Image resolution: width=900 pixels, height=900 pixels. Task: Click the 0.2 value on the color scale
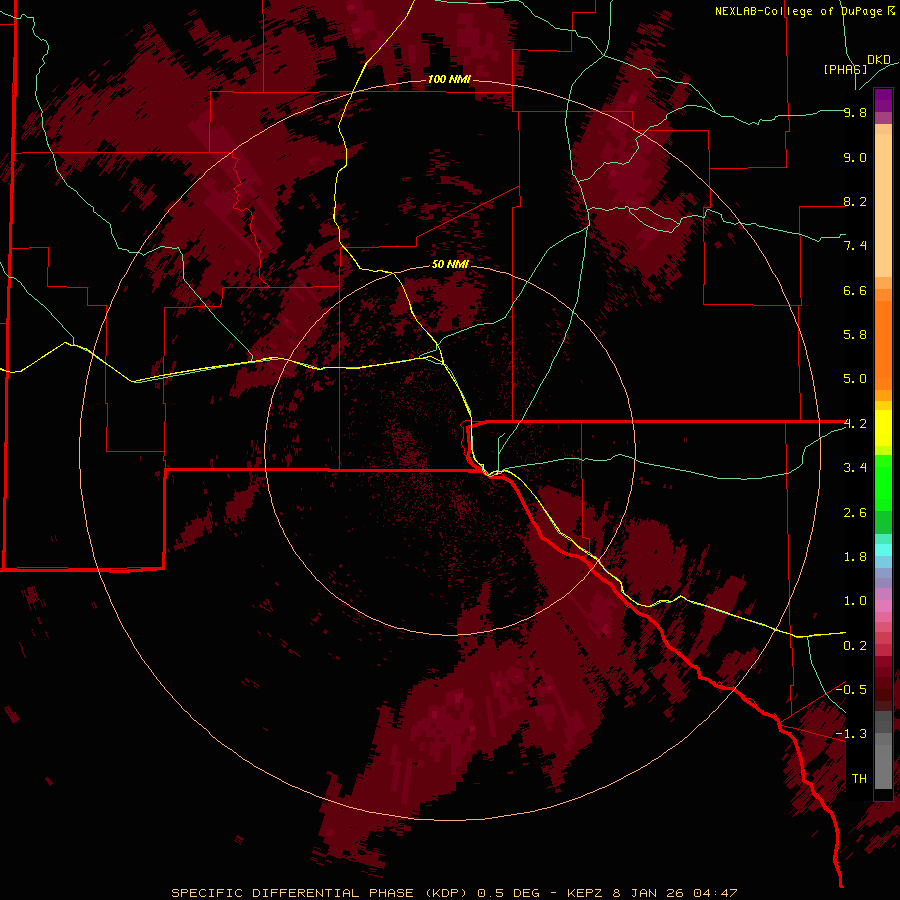coord(855,646)
